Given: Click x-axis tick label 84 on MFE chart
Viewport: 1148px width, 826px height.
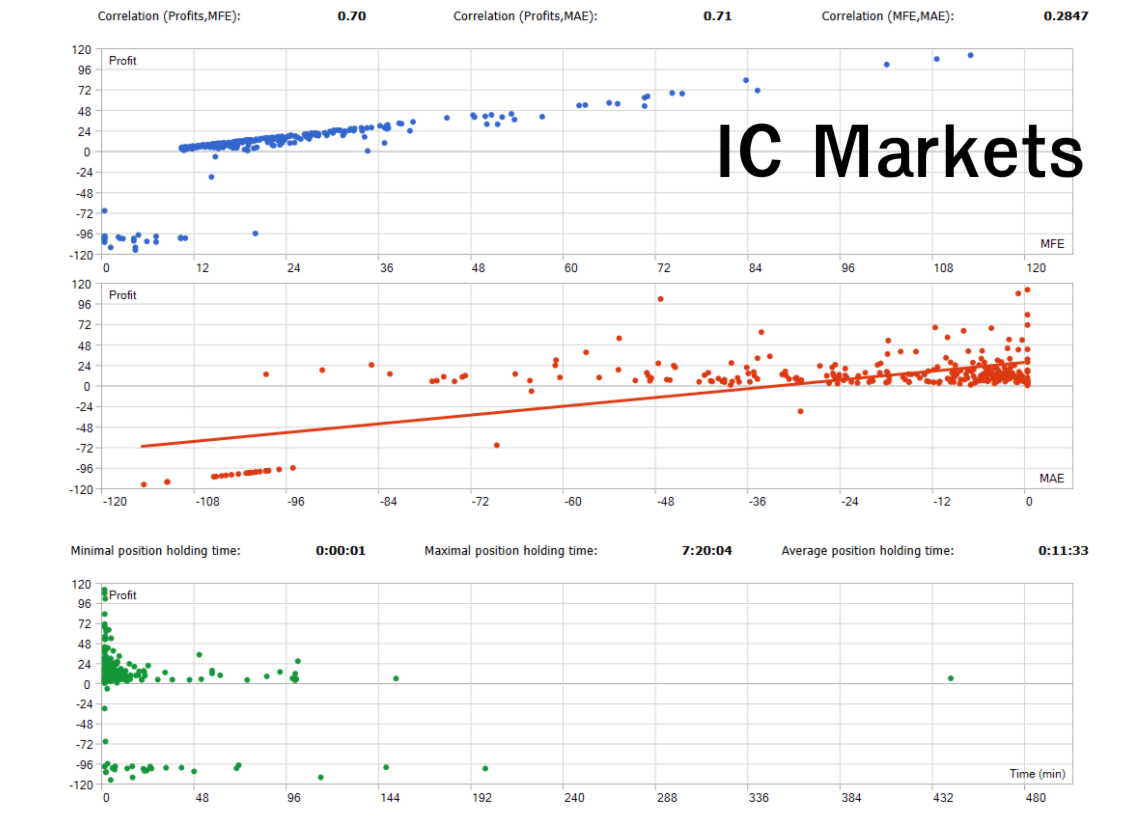Looking at the screenshot, I should [x=755, y=268].
